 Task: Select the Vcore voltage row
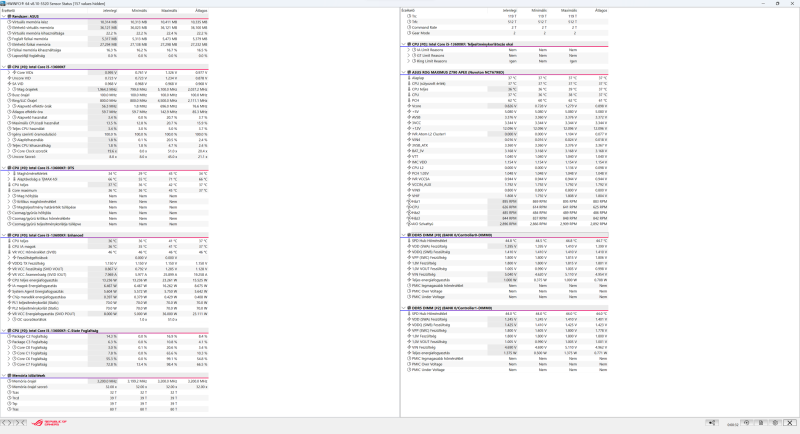[505, 106]
